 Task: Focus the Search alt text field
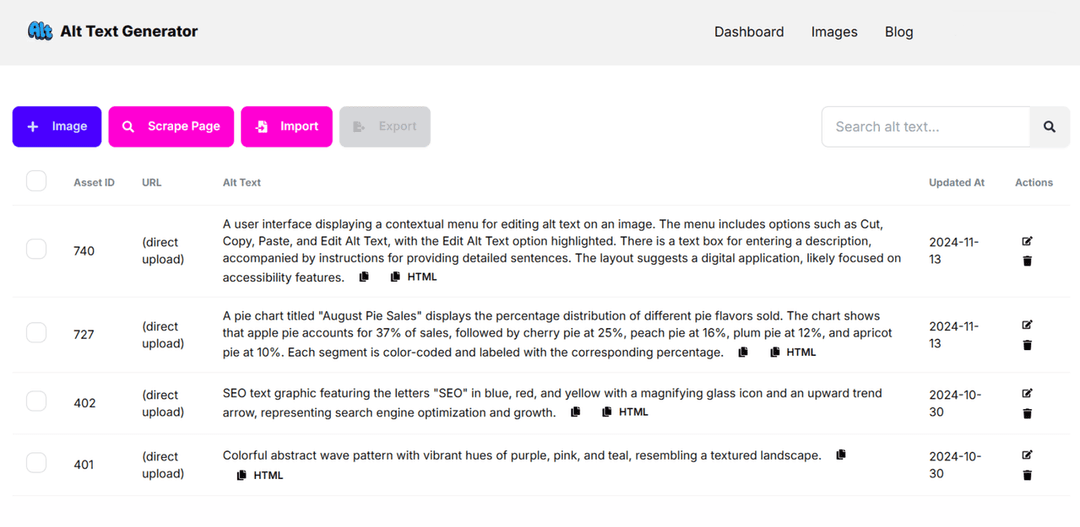(925, 127)
